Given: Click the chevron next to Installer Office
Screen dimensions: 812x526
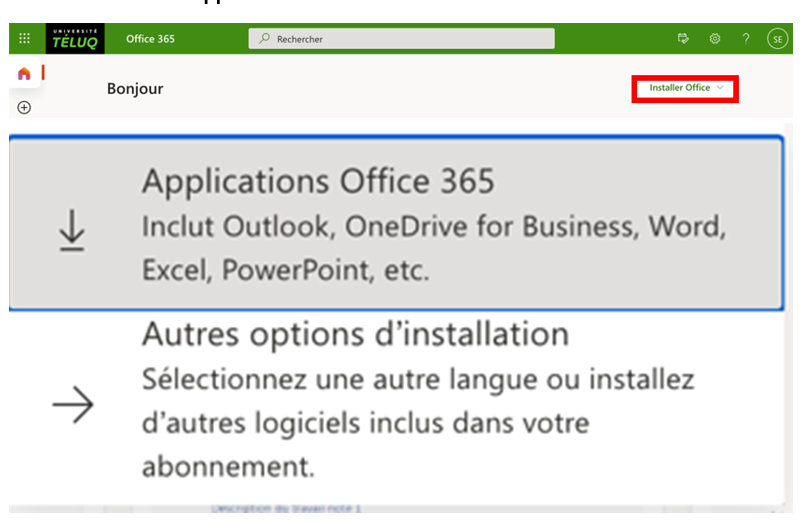Looking at the screenshot, I should [720, 88].
